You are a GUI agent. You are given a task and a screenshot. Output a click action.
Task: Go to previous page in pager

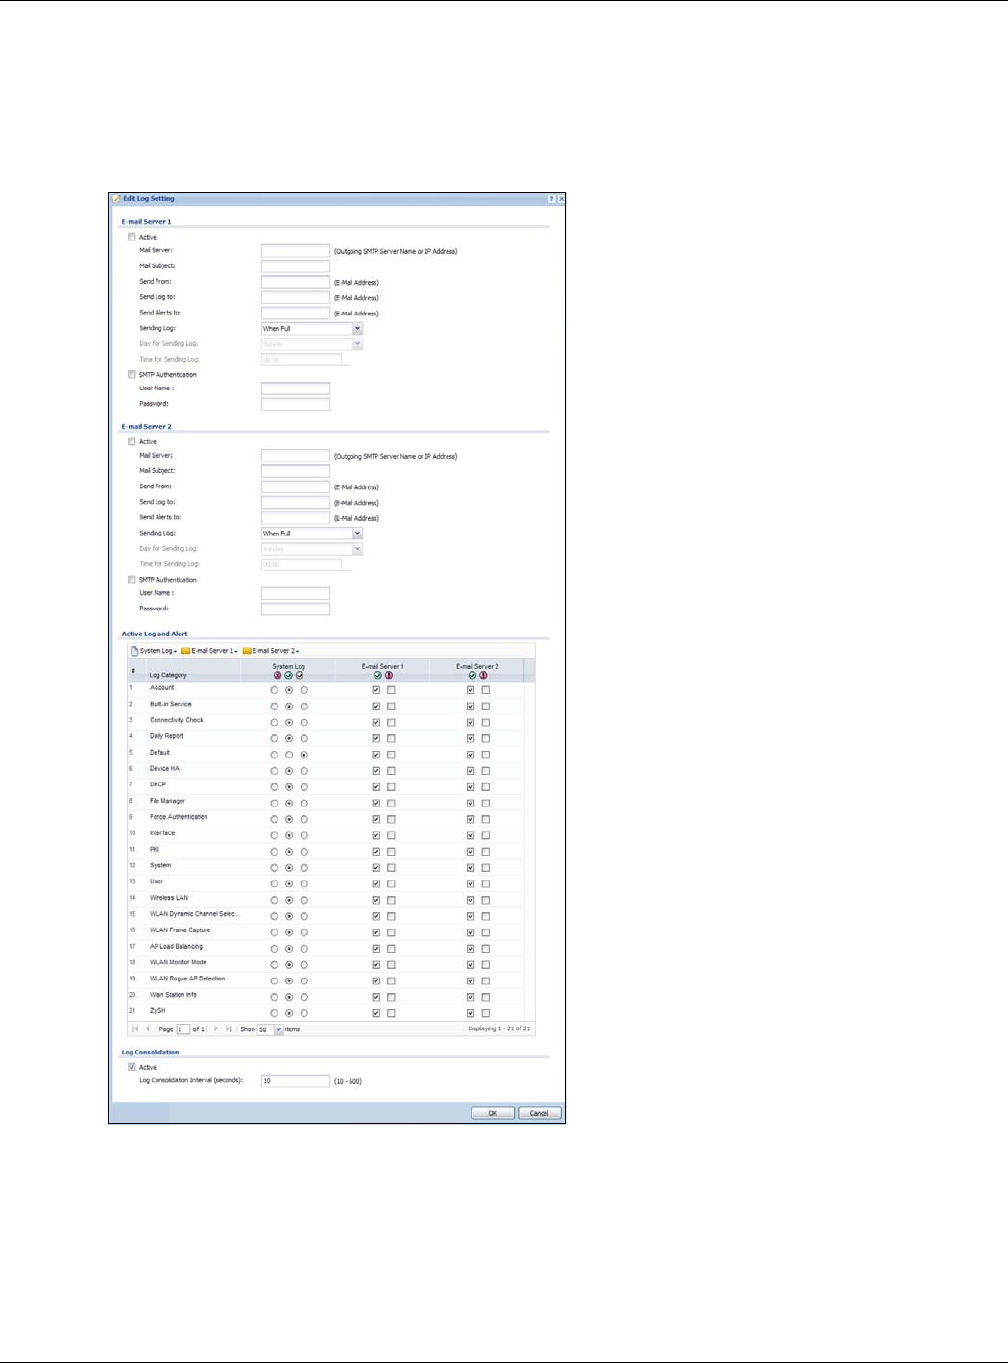(148, 1028)
